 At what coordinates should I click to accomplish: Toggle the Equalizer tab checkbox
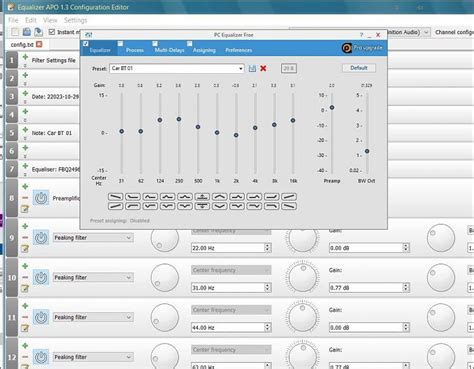point(86,44)
